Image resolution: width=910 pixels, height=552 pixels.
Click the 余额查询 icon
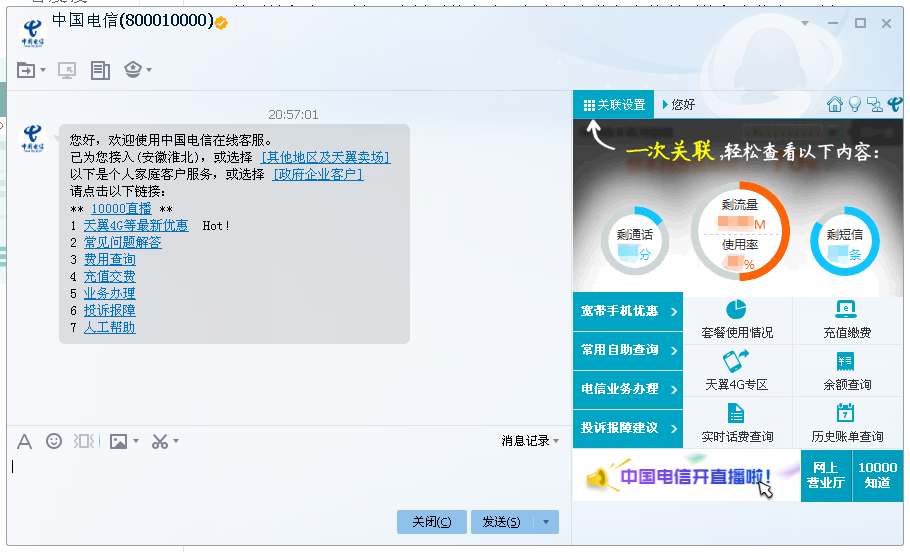pyautogui.click(x=846, y=362)
